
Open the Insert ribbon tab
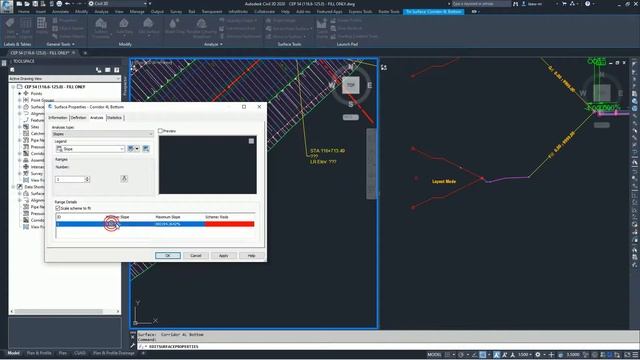coord(41,11)
